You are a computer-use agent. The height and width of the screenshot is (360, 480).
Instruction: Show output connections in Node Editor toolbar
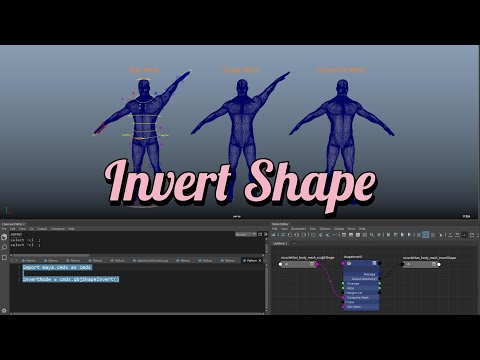coord(304,235)
